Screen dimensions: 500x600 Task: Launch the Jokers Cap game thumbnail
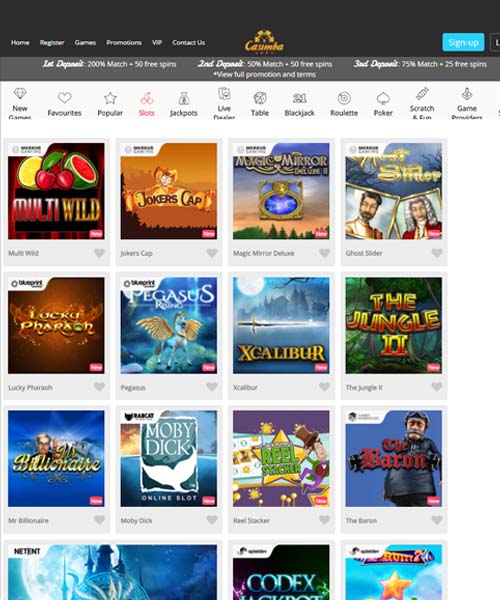pos(169,191)
